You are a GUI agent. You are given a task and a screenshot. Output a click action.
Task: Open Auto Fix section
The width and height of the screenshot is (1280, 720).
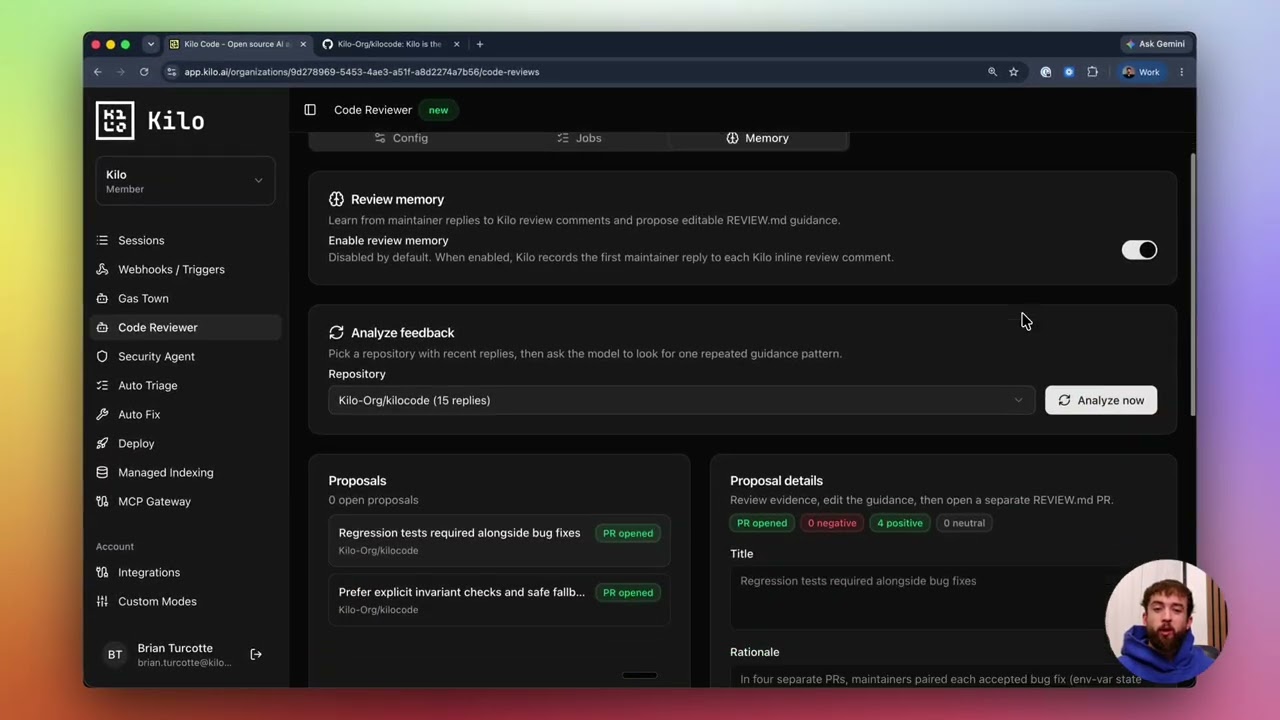coord(185,414)
